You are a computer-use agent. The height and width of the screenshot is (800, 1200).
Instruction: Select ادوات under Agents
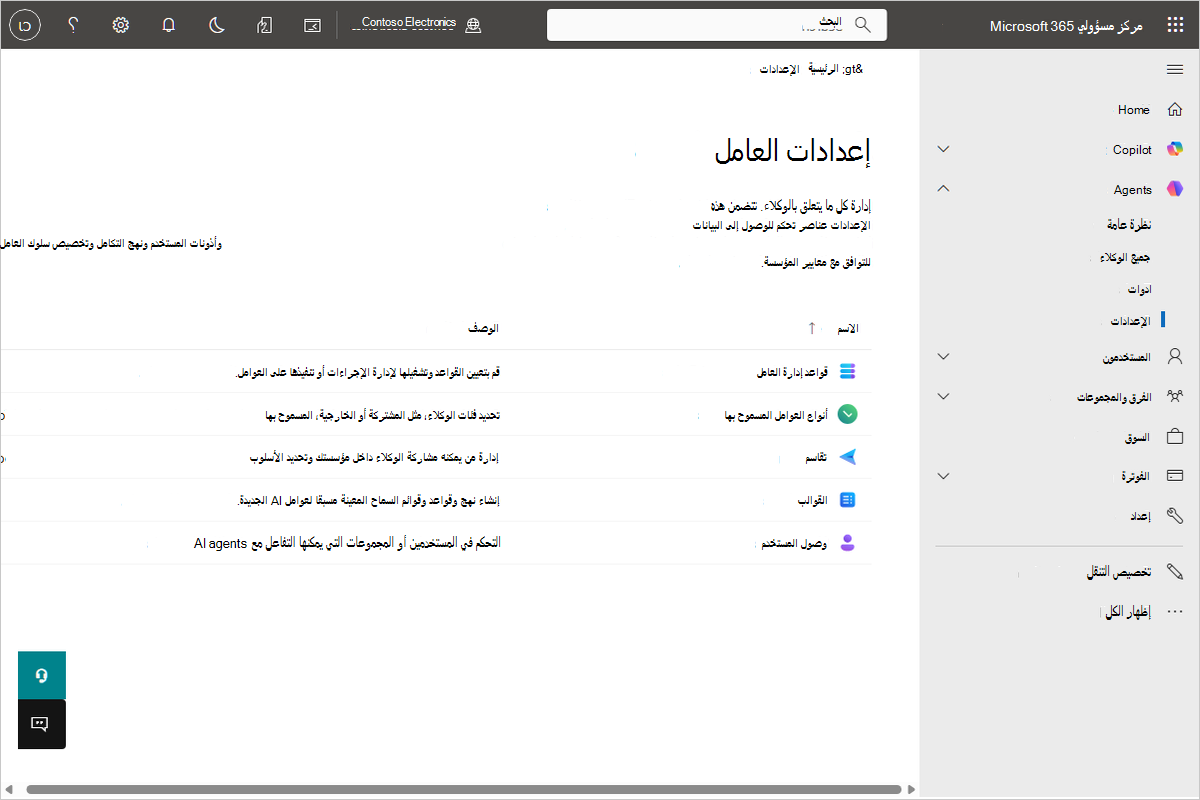pyautogui.click(x=1140, y=289)
